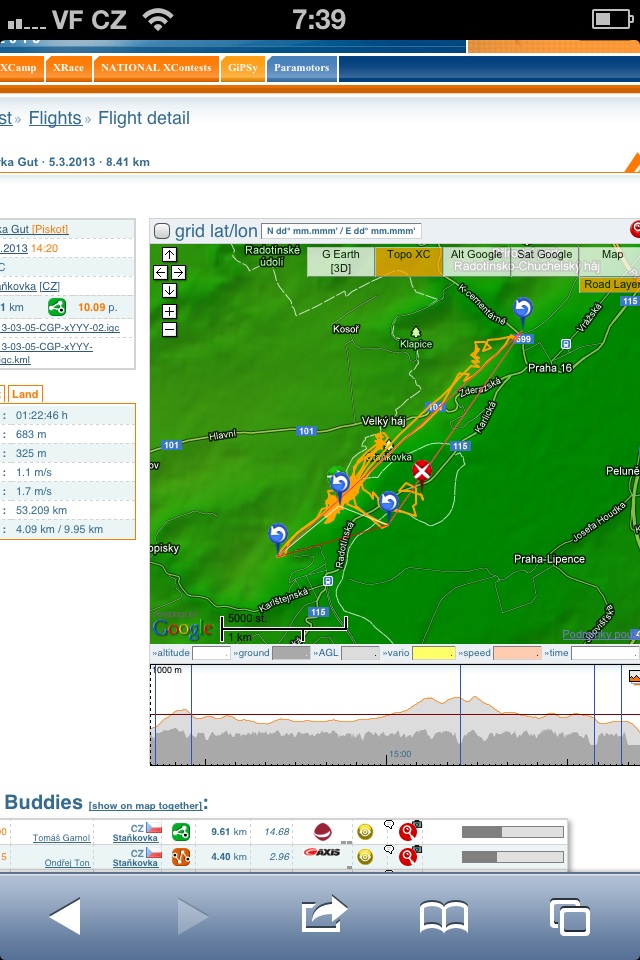Click orange route-type icon in Ondřej Ton row
640x960 pixels.
tap(181, 857)
